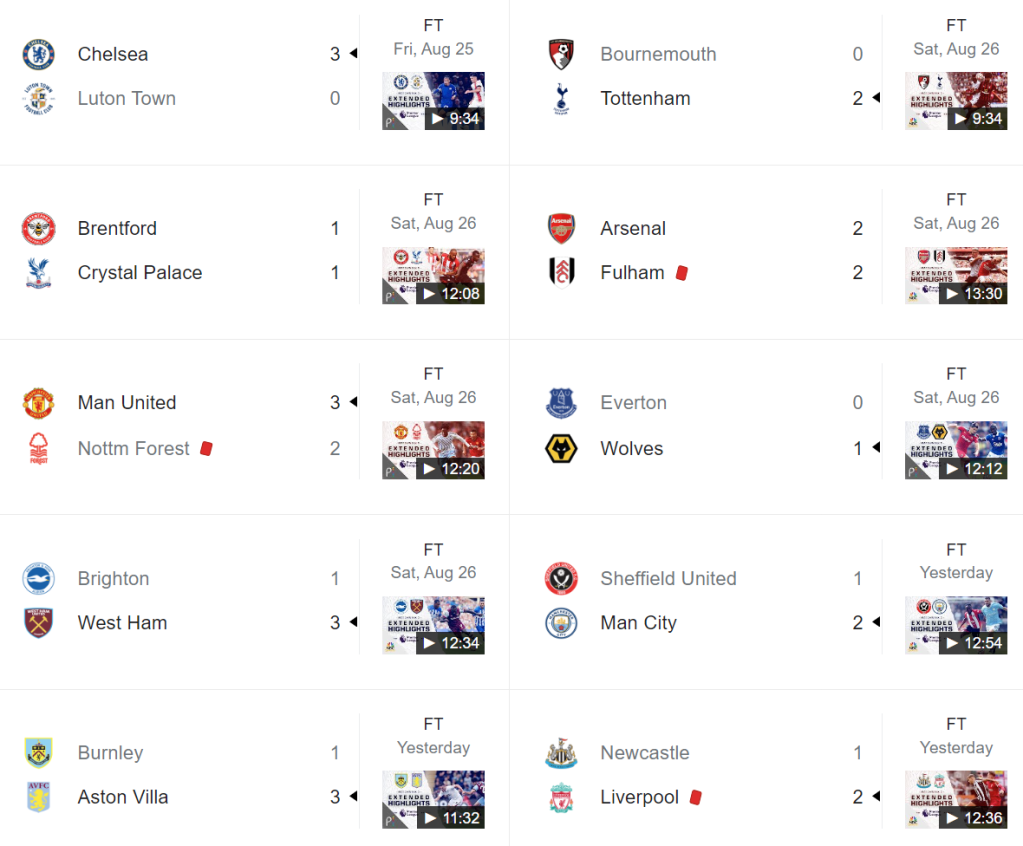The width and height of the screenshot is (1023, 846).
Task: Play Chelsea vs Luton Town highlights video
Action: (433, 101)
